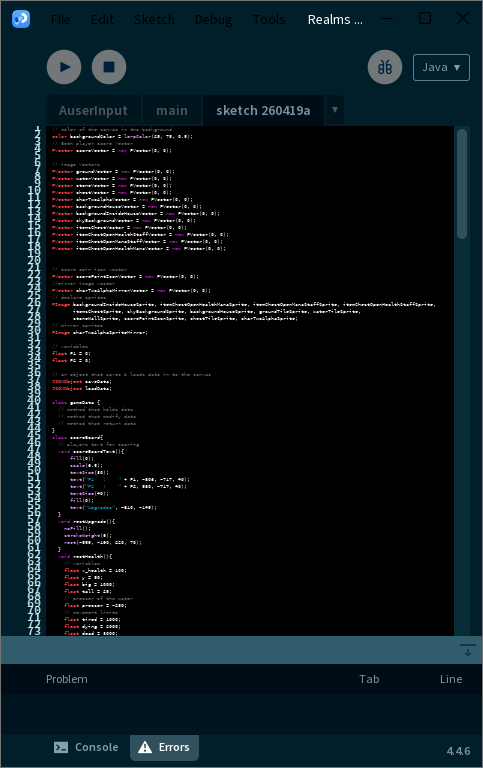This screenshot has width=483, height=768.
Task: Collapse the console panel with arrow icon
Action: [x=468, y=650]
